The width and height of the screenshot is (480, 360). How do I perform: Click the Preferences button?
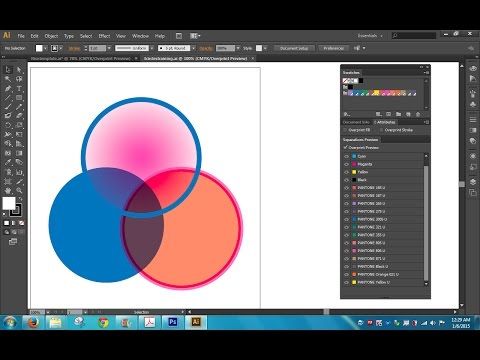[333, 48]
